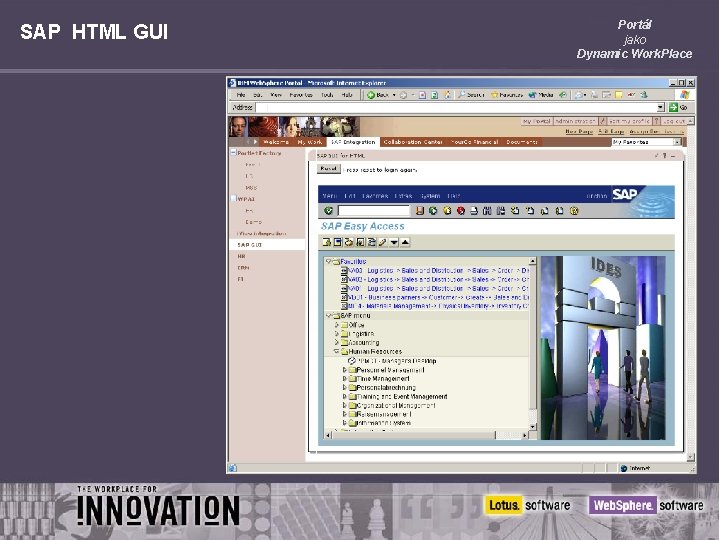Open the My Favorites dropdown in portal
The width and height of the screenshot is (720, 540).
[x=677, y=142]
